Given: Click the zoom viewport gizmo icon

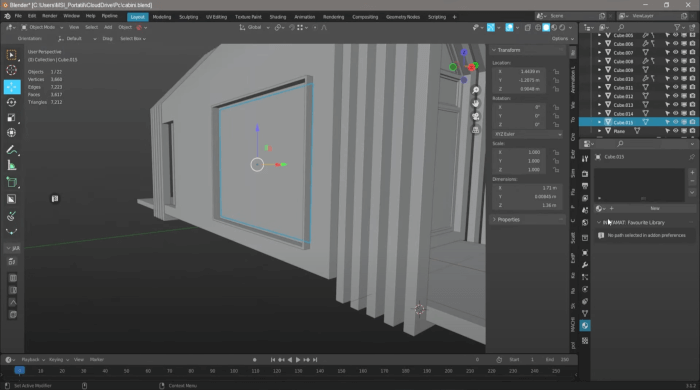Looking at the screenshot, I should pyautogui.click(x=476, y=90).
